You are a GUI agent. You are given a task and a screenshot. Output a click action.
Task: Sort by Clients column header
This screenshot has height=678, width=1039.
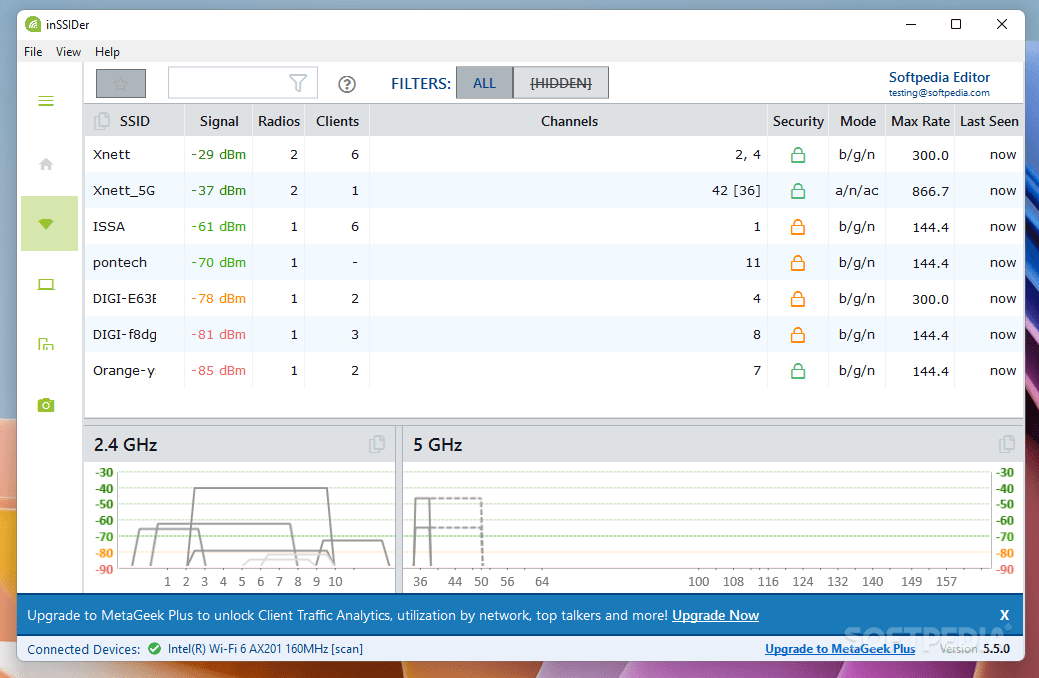click(x=337, y=121)
